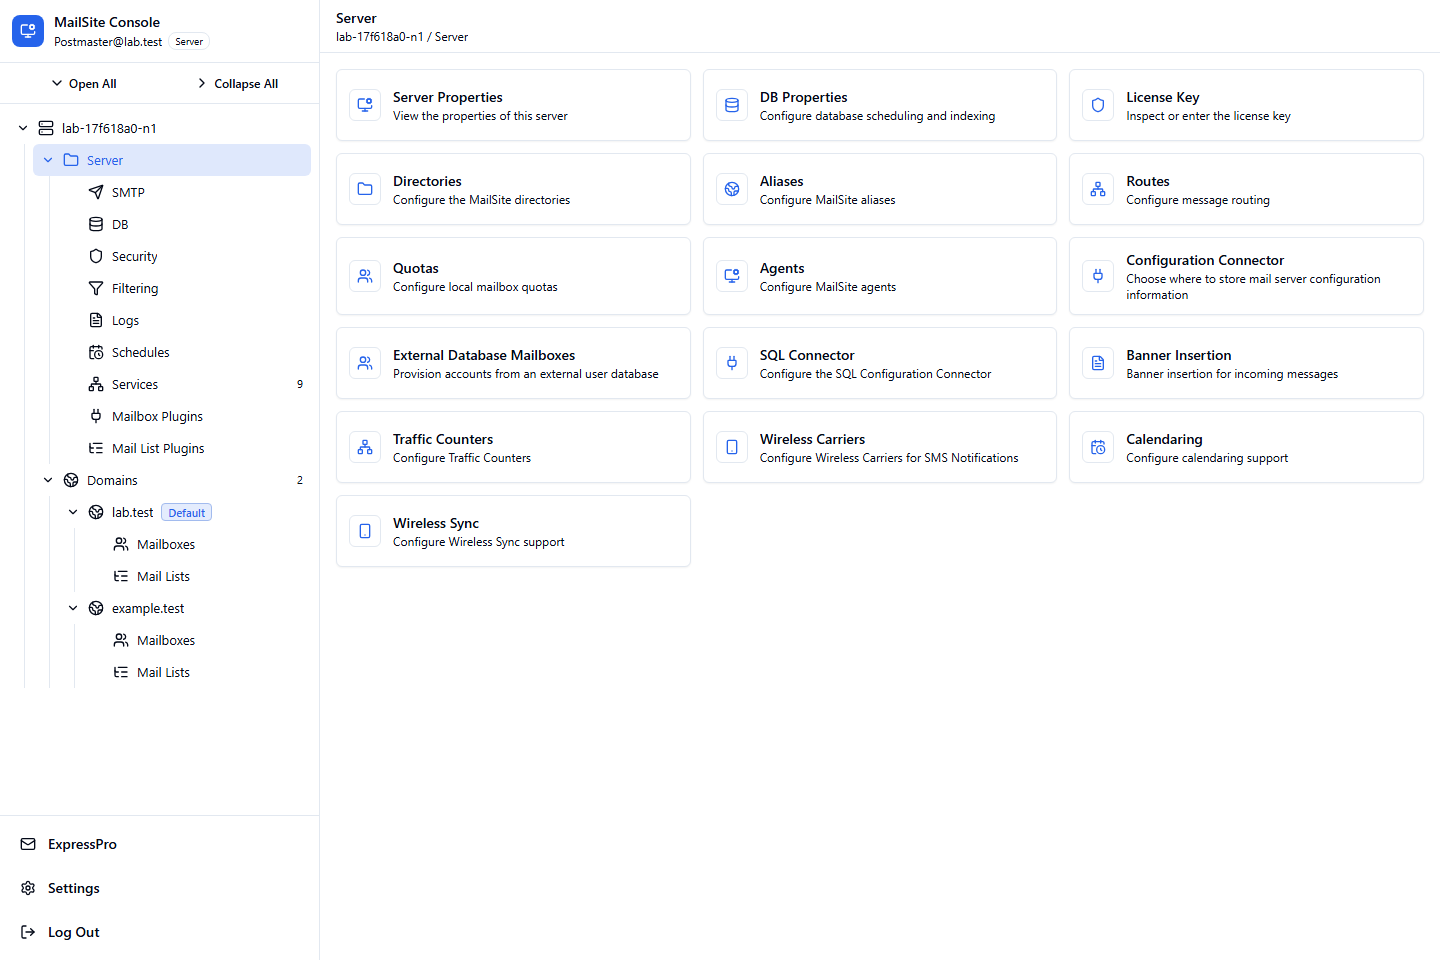Click the Filtering funnel icon in sidebar

pos(96,288)
